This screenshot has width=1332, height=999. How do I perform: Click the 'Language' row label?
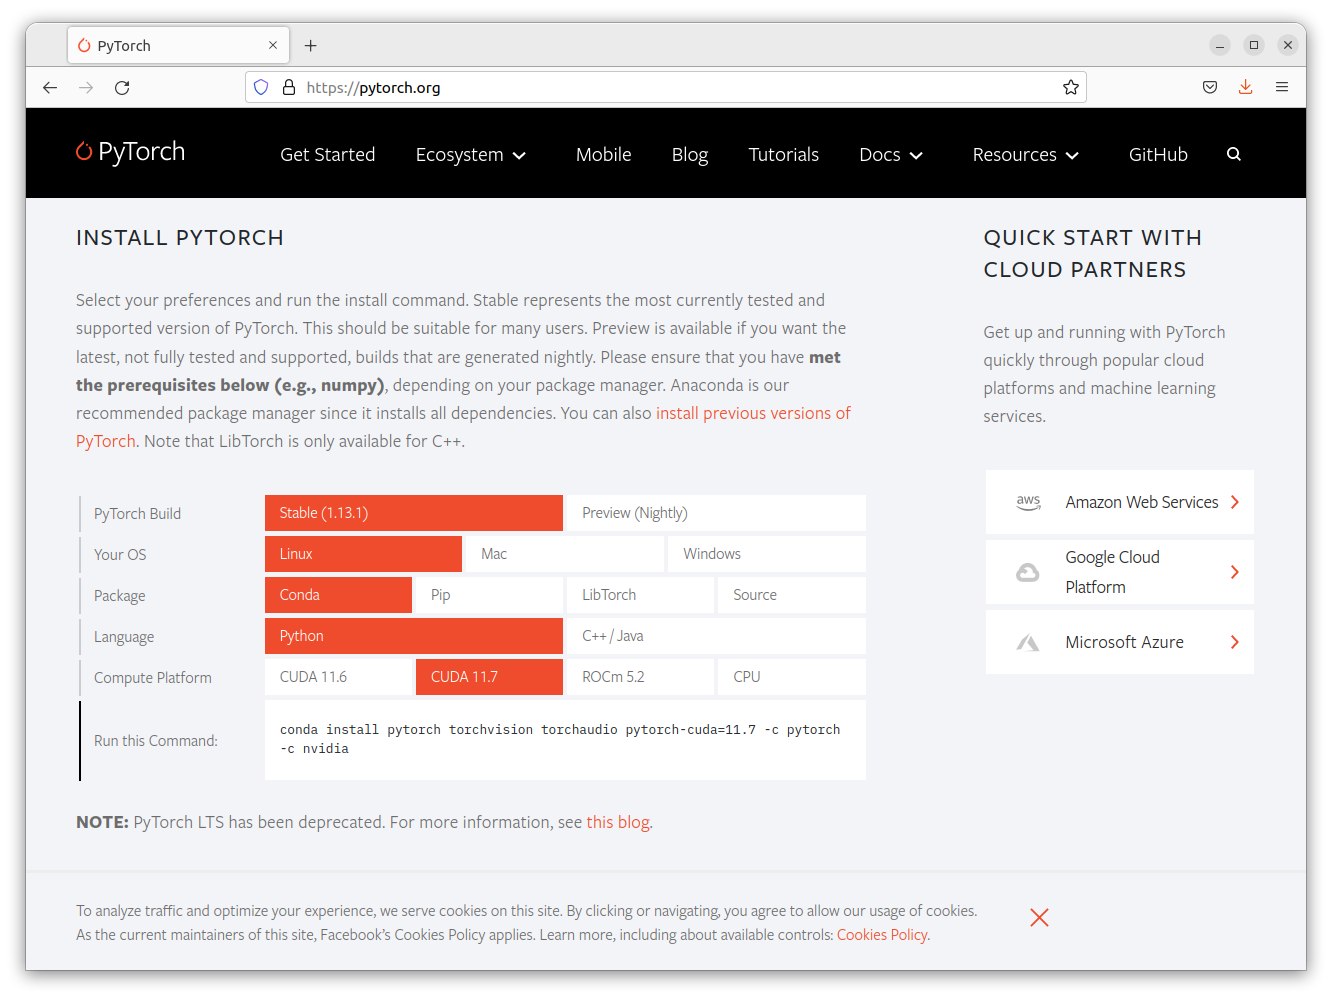pyautogui.click(x=124, y=637)
